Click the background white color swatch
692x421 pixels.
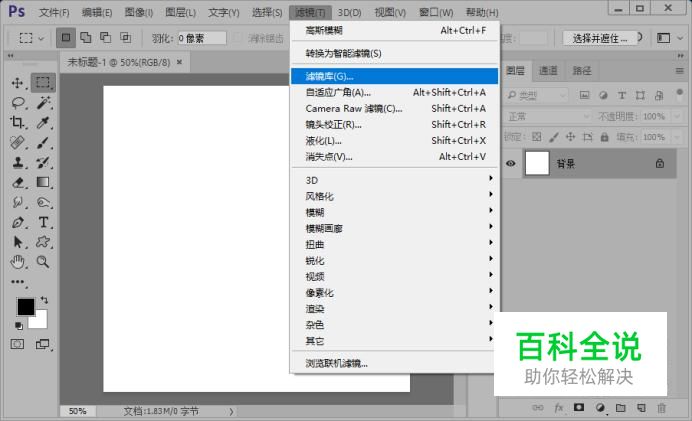point(41,321)
